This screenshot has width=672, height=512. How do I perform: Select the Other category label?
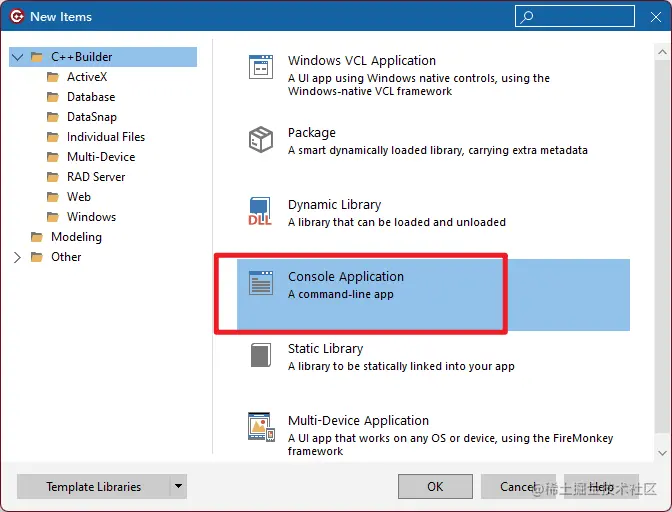point(66,257)
